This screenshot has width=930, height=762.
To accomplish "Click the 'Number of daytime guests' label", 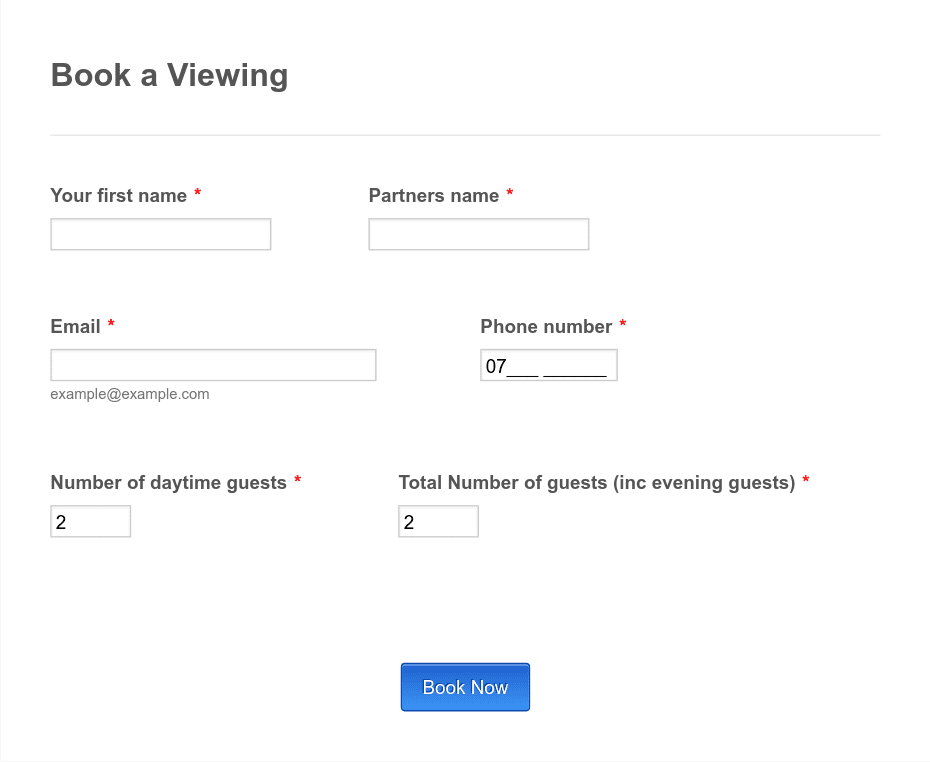I will pyautogui.click(x=168, y=483).
